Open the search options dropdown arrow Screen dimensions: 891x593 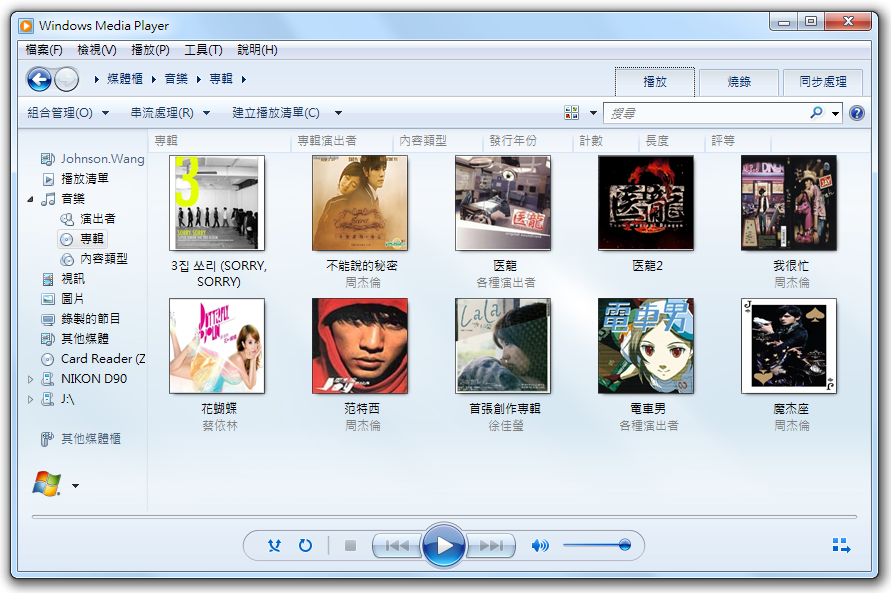(x=835, y=114)
